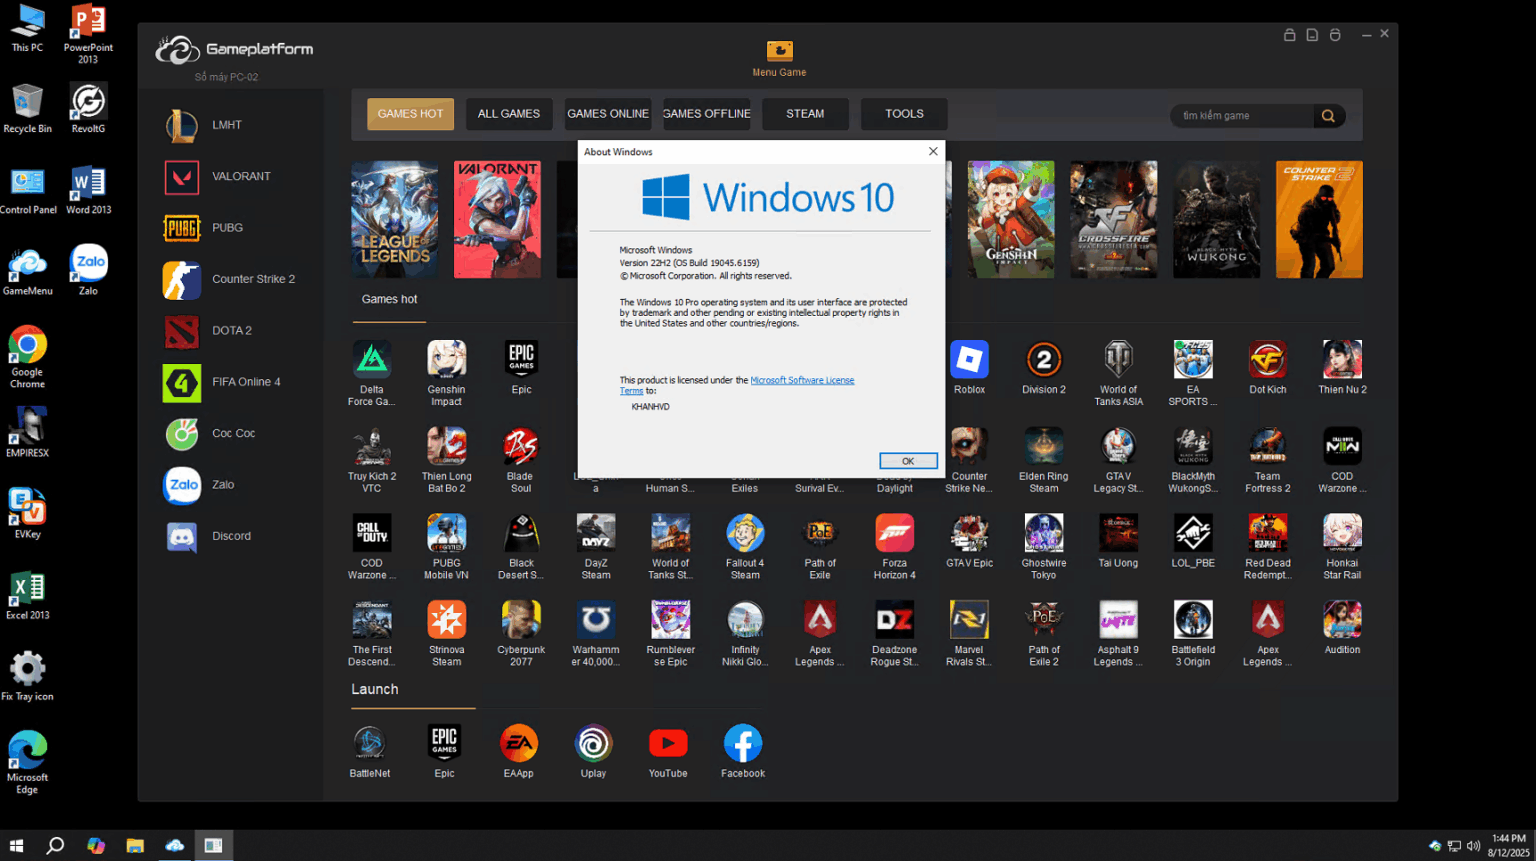Screen dimensions: 1536x861
Task: Open the EAApp launcher icon
Action: click(x=518, y=745)
